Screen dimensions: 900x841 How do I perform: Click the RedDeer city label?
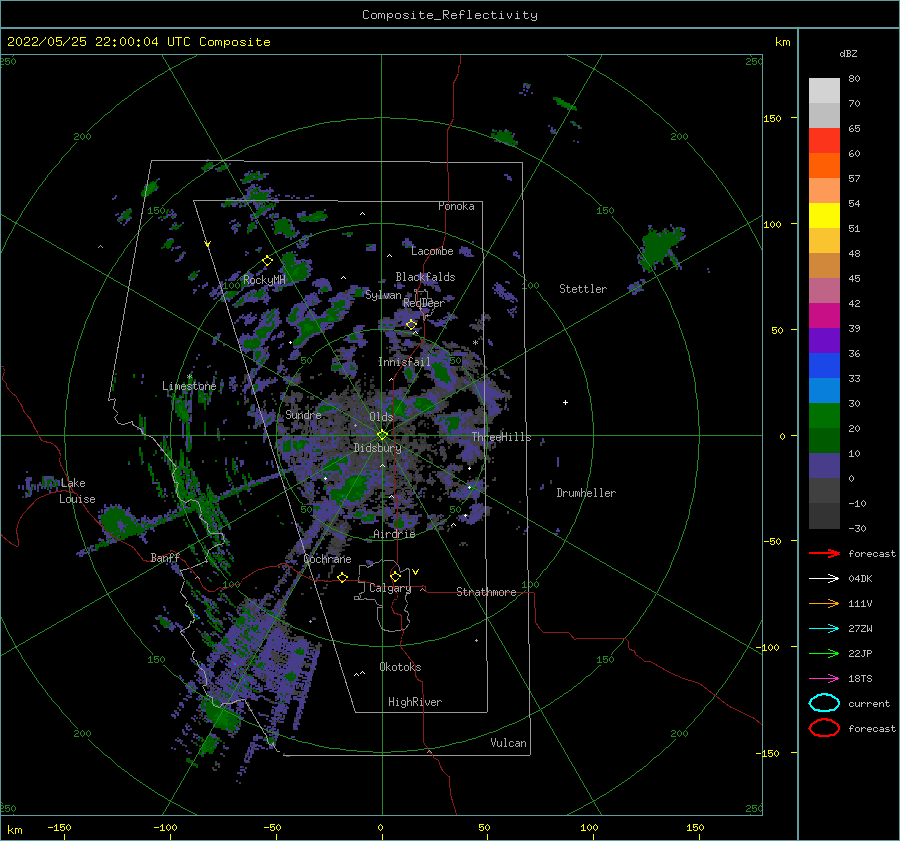424,303
